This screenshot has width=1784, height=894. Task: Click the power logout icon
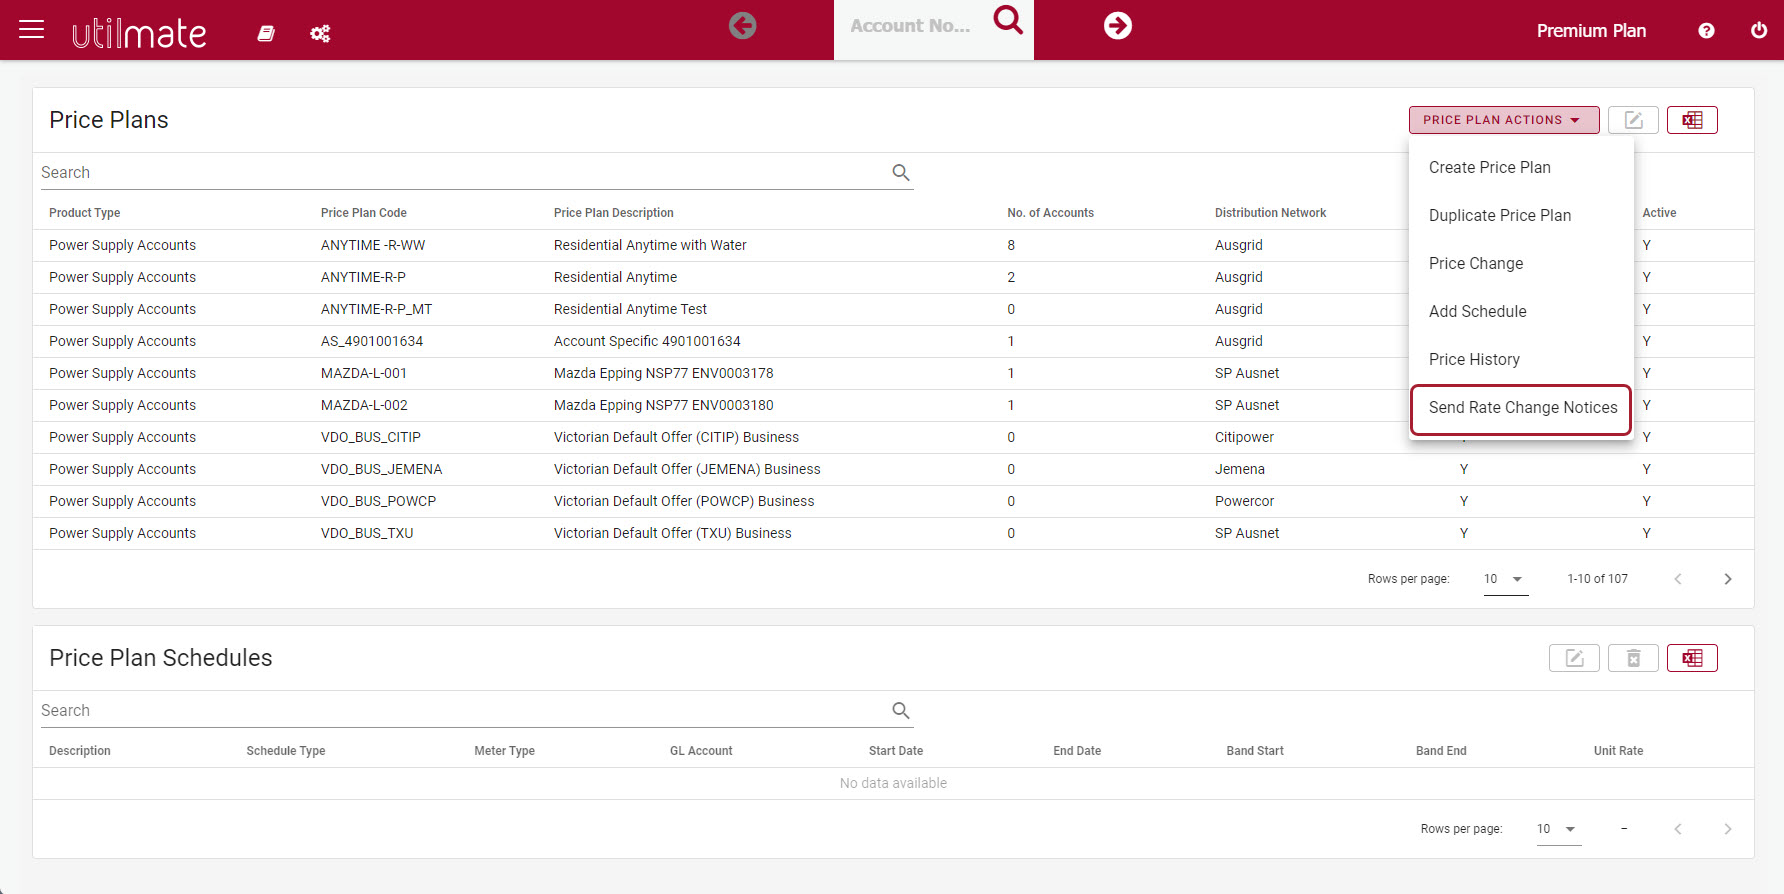coord(1759,31)
